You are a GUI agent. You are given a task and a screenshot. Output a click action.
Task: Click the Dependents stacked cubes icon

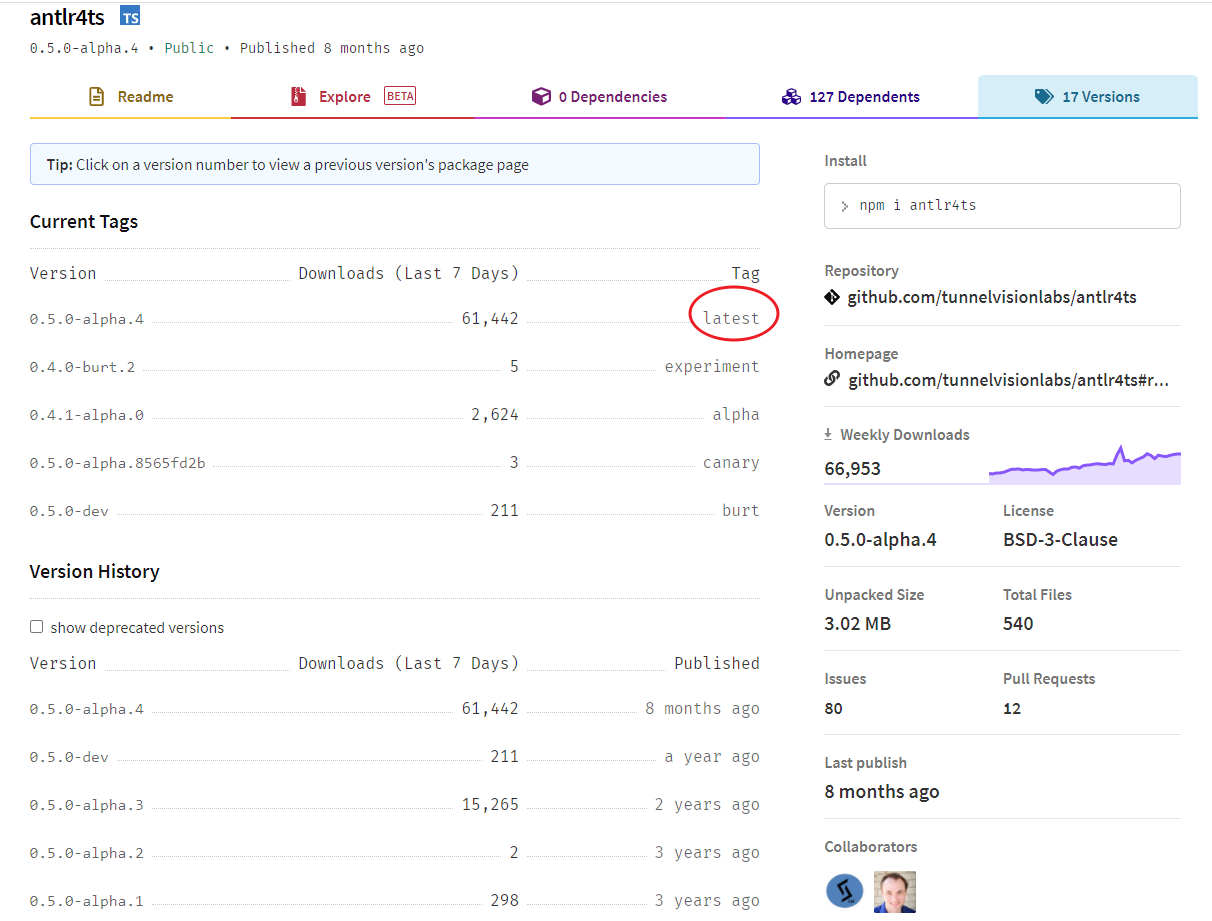coord(791,97)
